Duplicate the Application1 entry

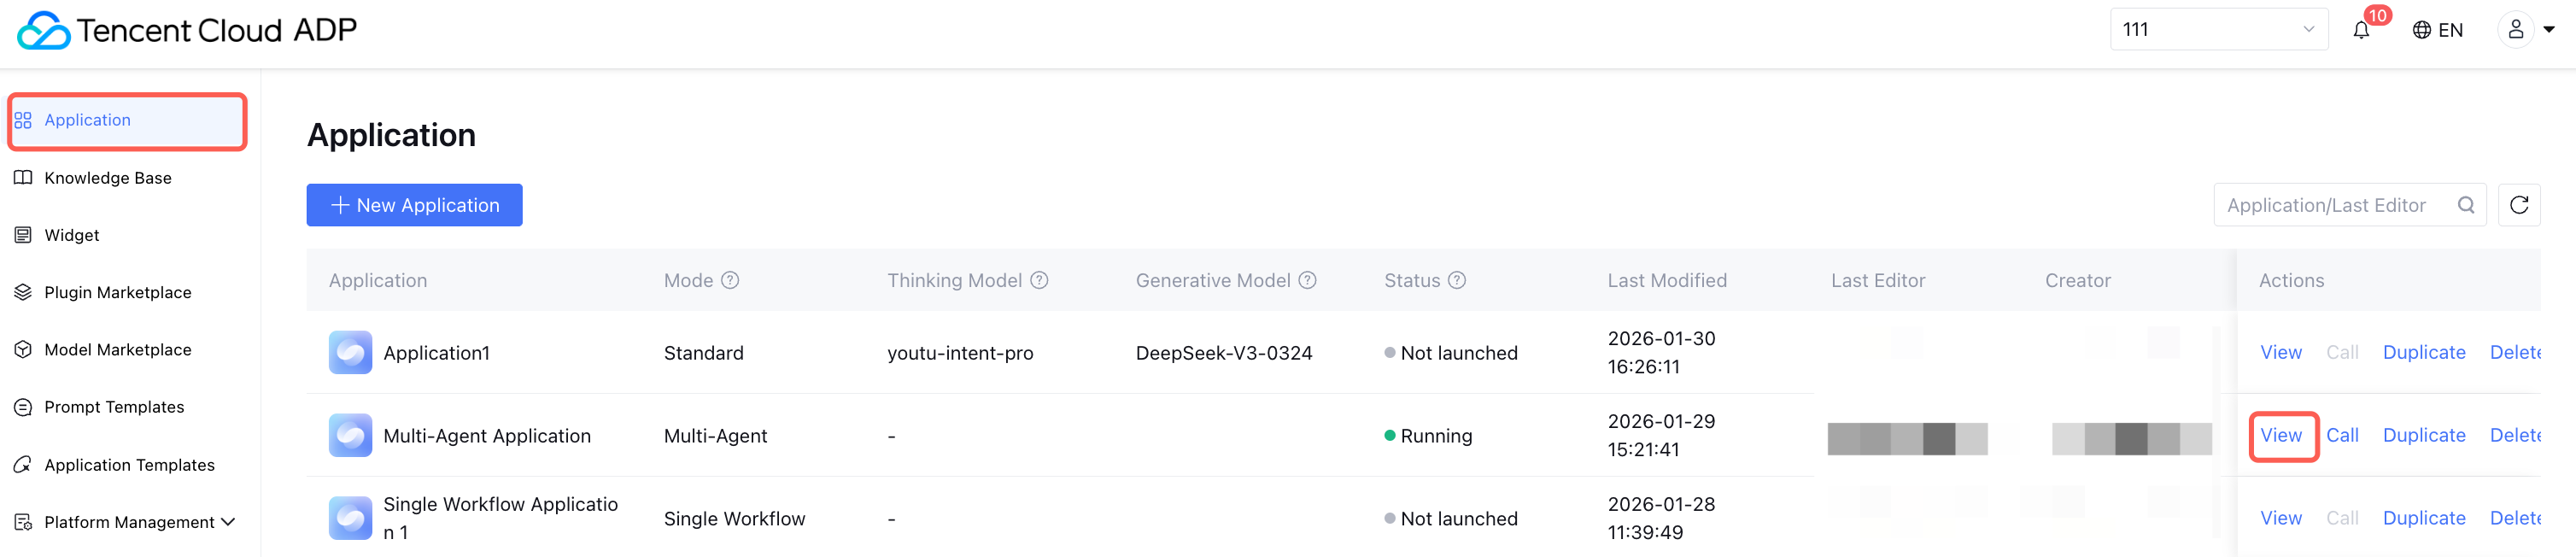pos(2423,352)
